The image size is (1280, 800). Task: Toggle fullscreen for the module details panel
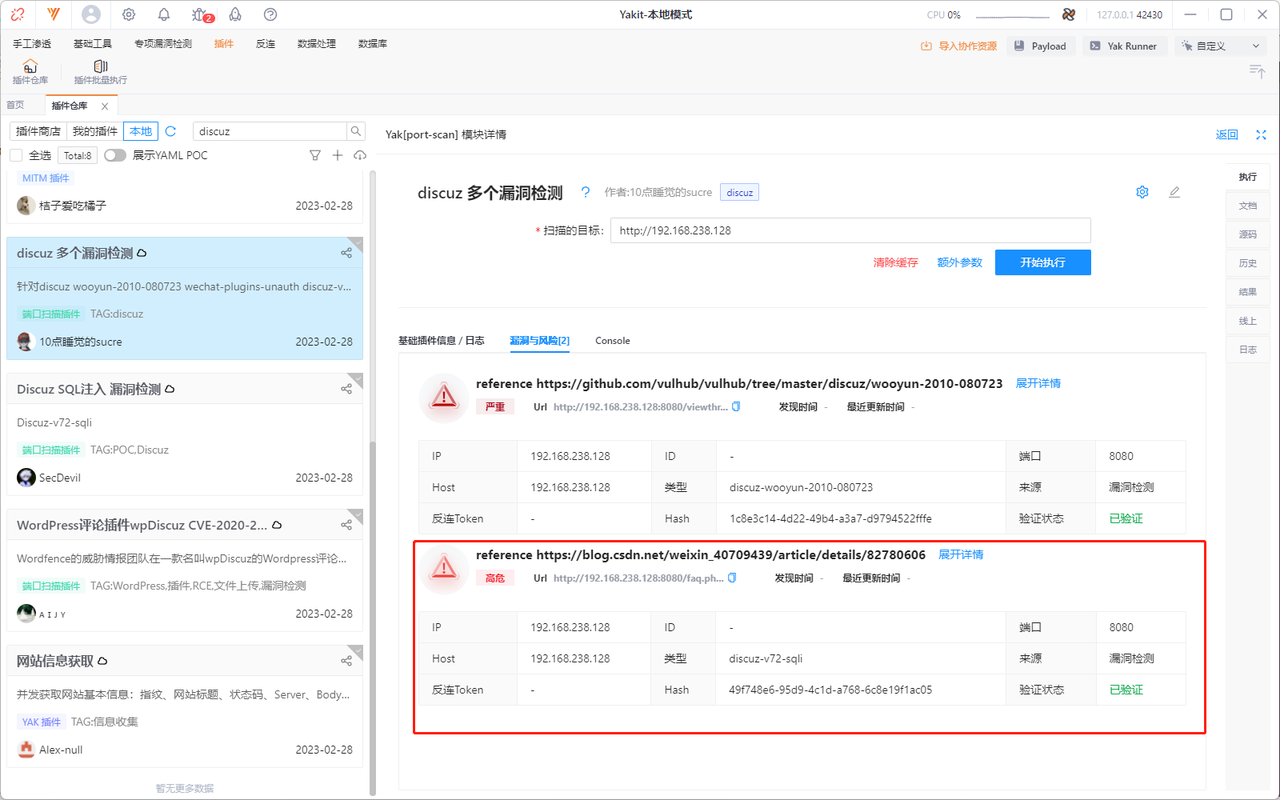click(x=1261, y=135)
